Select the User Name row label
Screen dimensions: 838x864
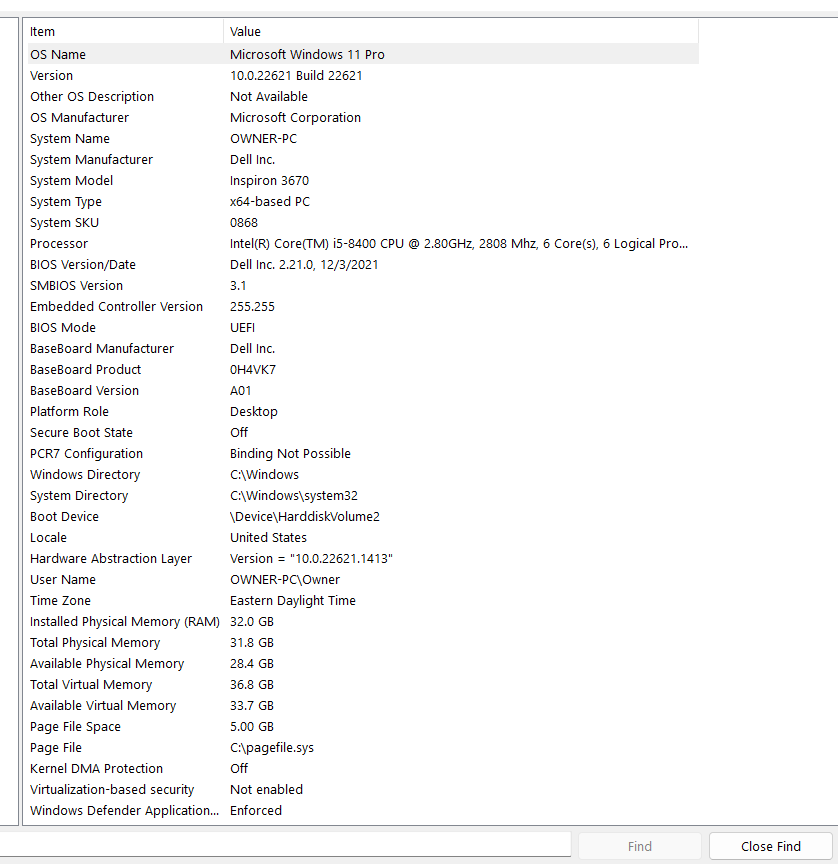63,579
